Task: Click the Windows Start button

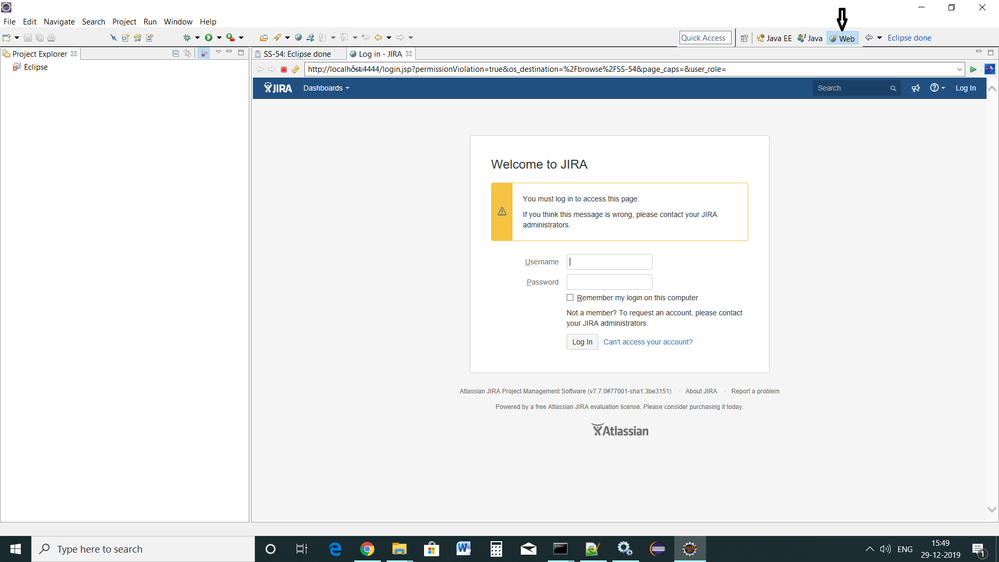Action: (15, 549)
